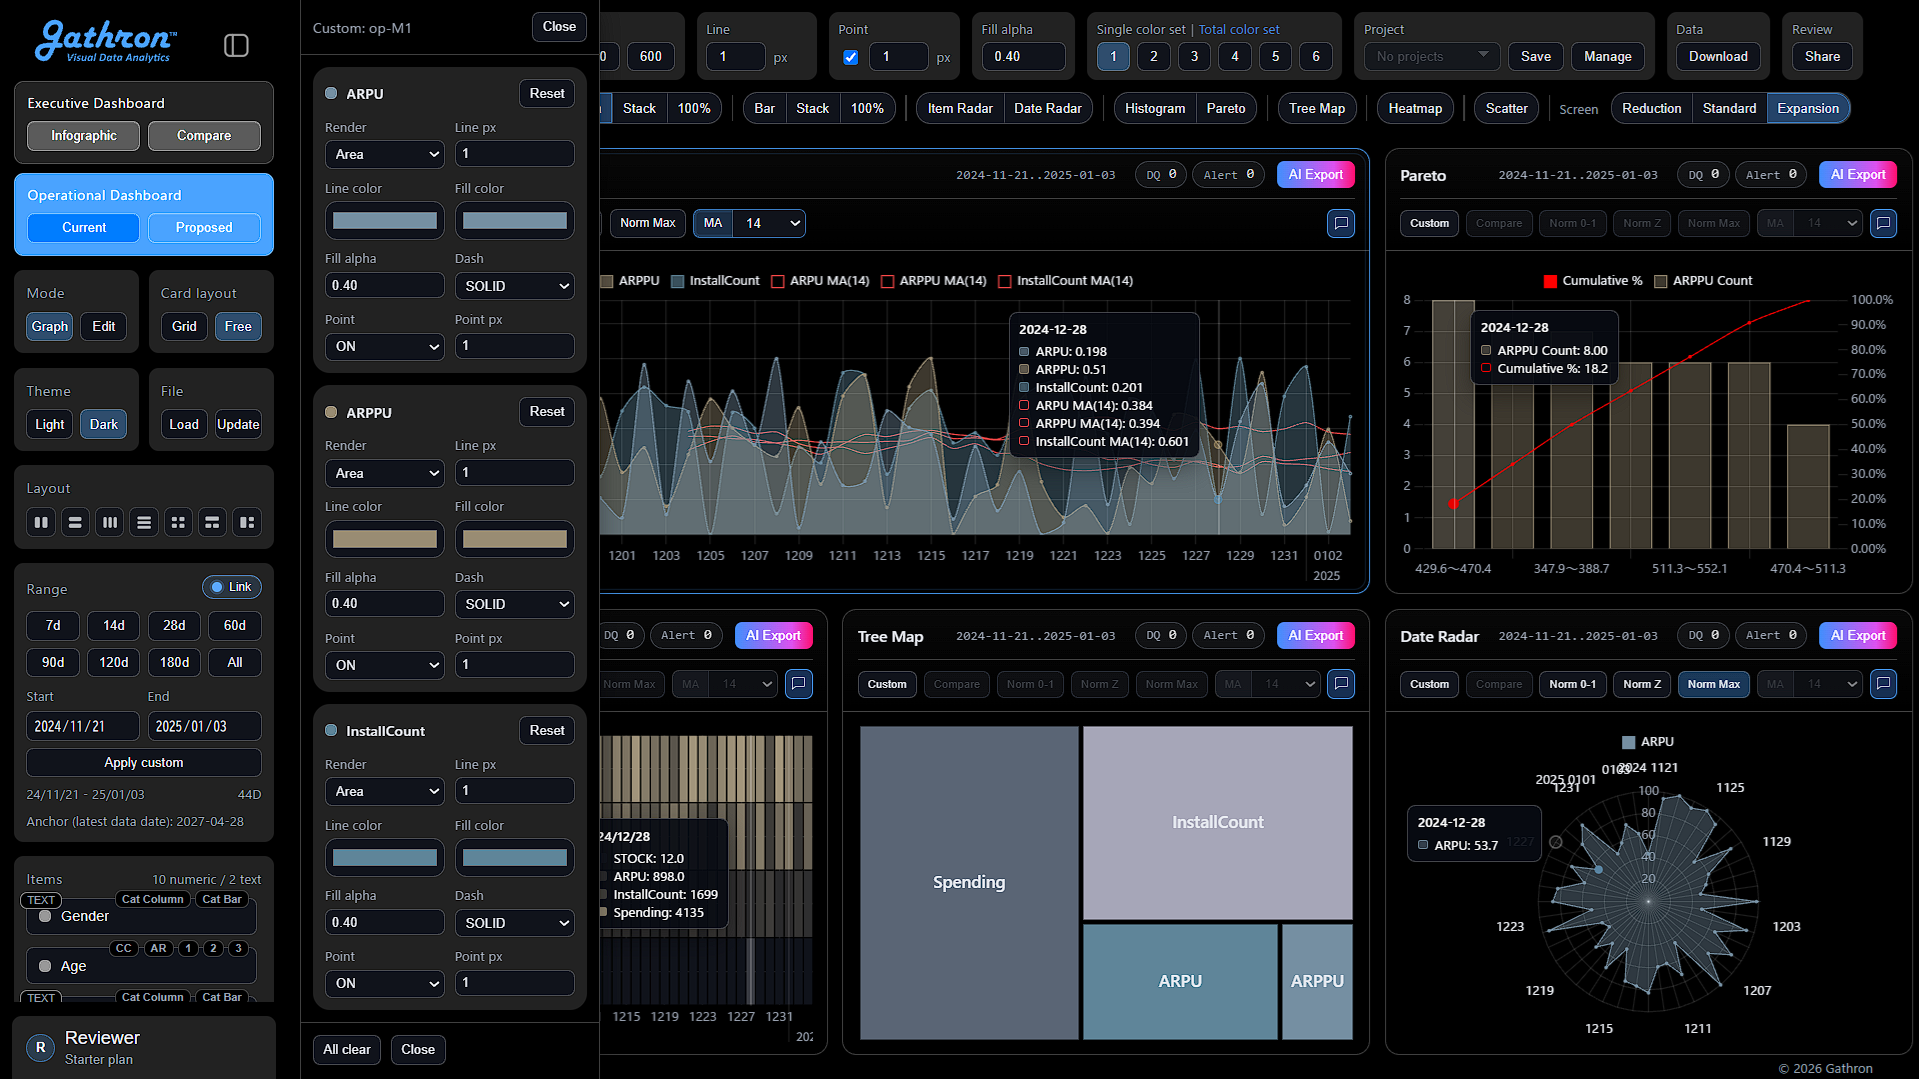Open the ARPPU Dash dropdown
The height and width of the screenshot is (1079, 1919).
tap(515, 604)
